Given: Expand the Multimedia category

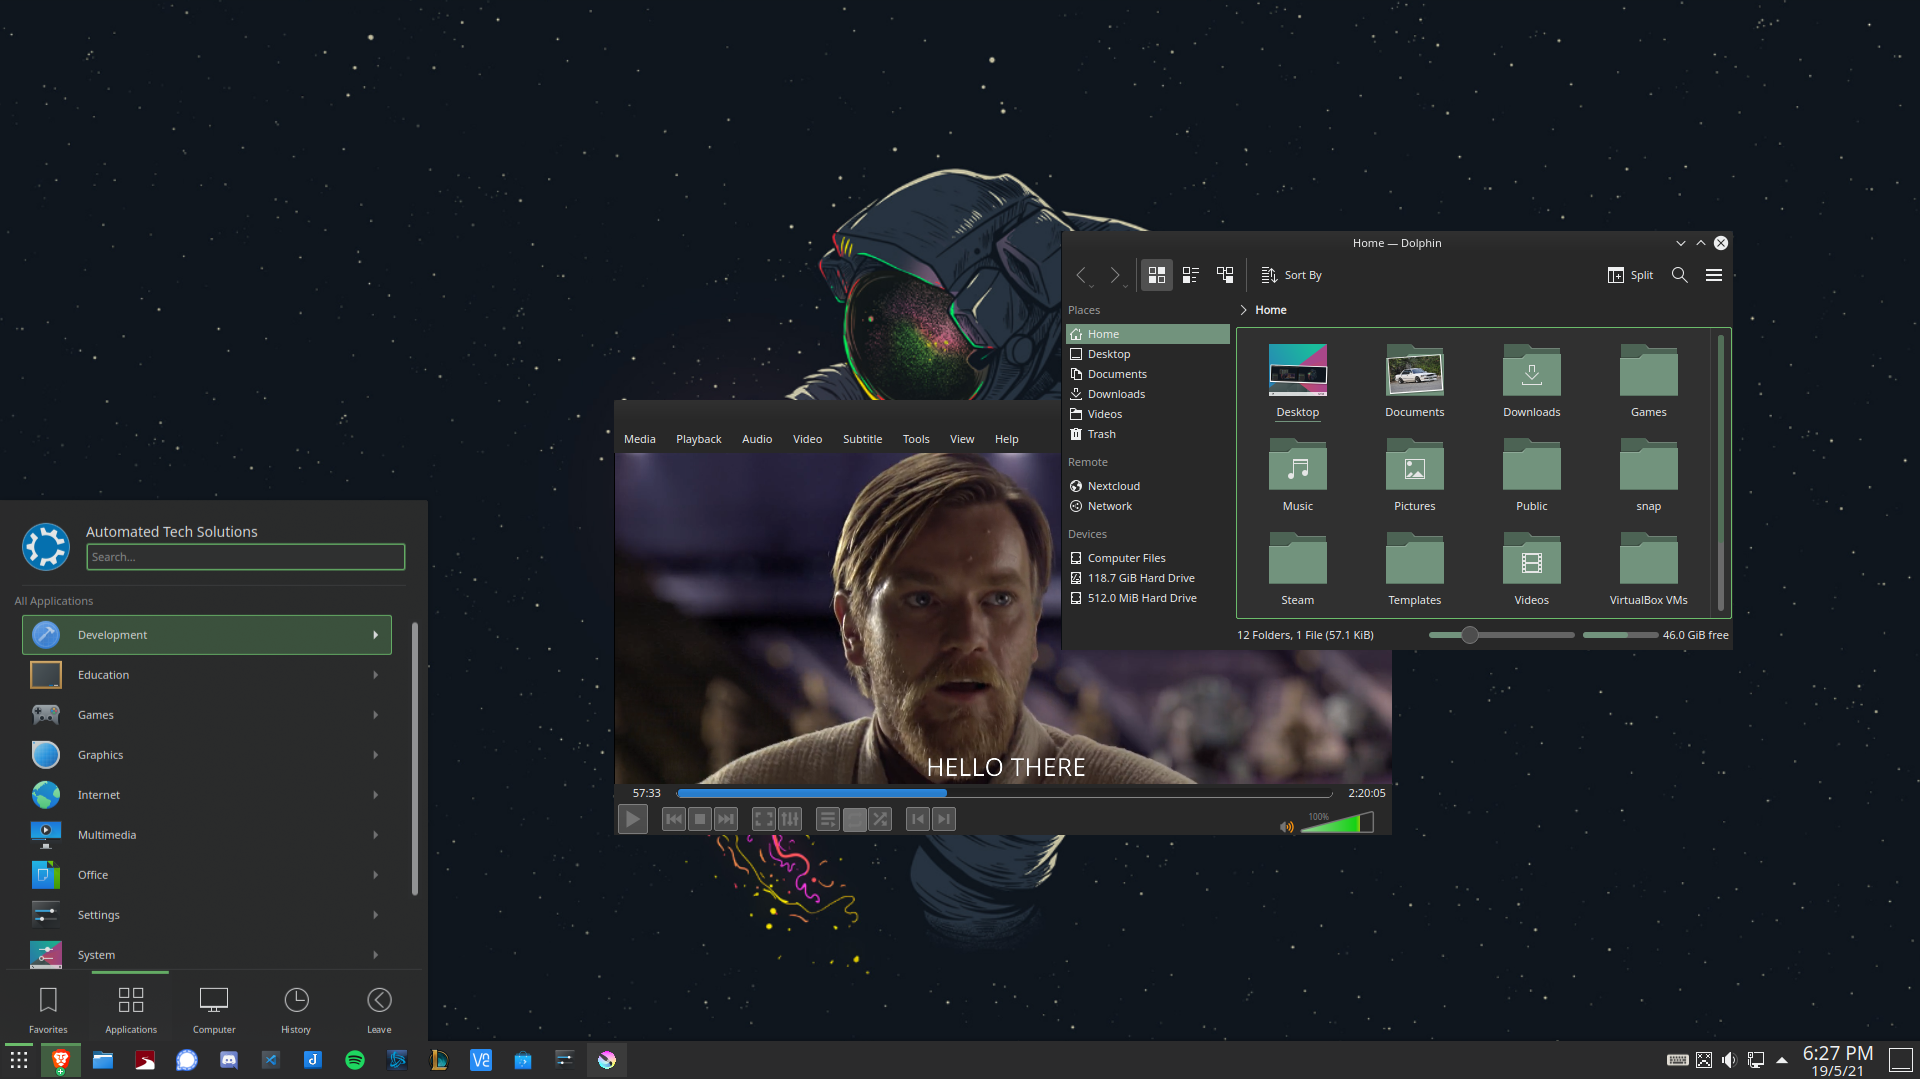Looking at the screenshot, I should [x=207, y=835].
